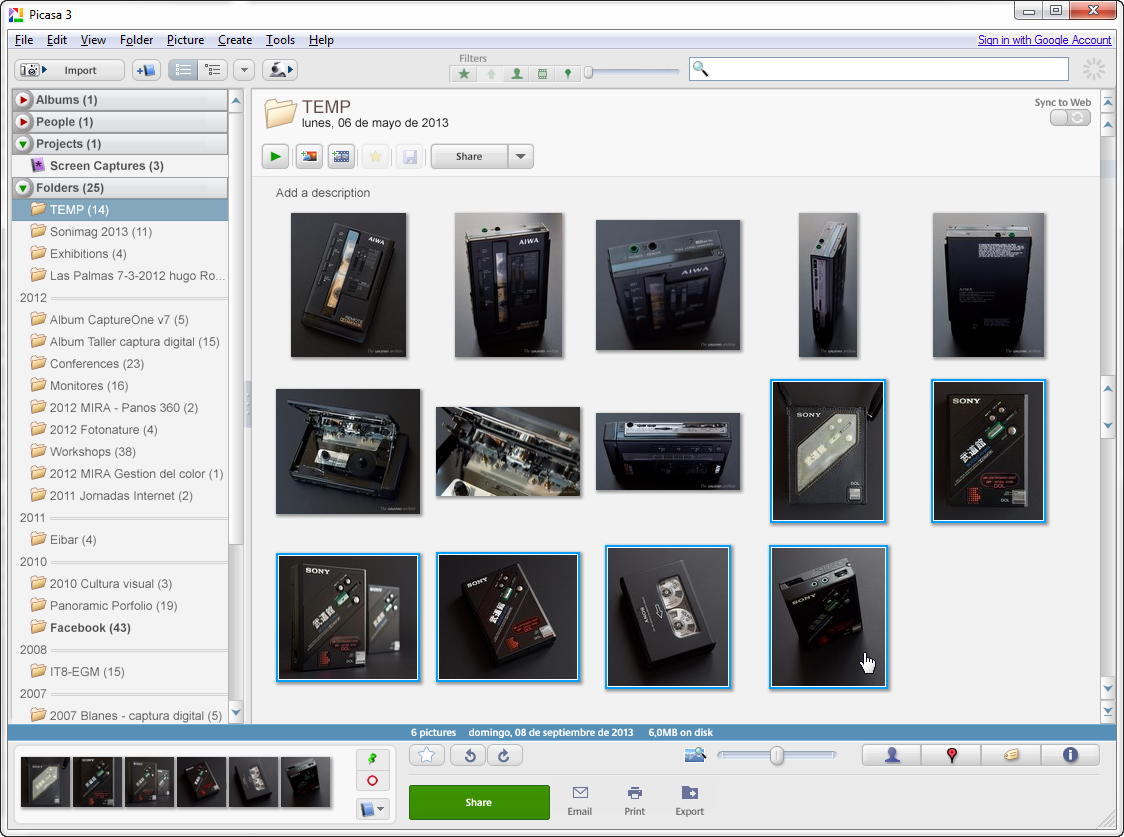Create a new album icon
This screenshot has height=837, width=1124.
click(146, 70)
